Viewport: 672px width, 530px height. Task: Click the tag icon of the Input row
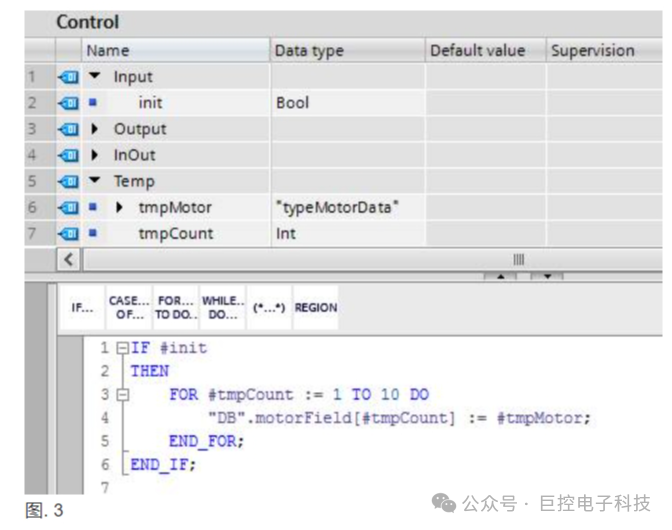[69, 78]
